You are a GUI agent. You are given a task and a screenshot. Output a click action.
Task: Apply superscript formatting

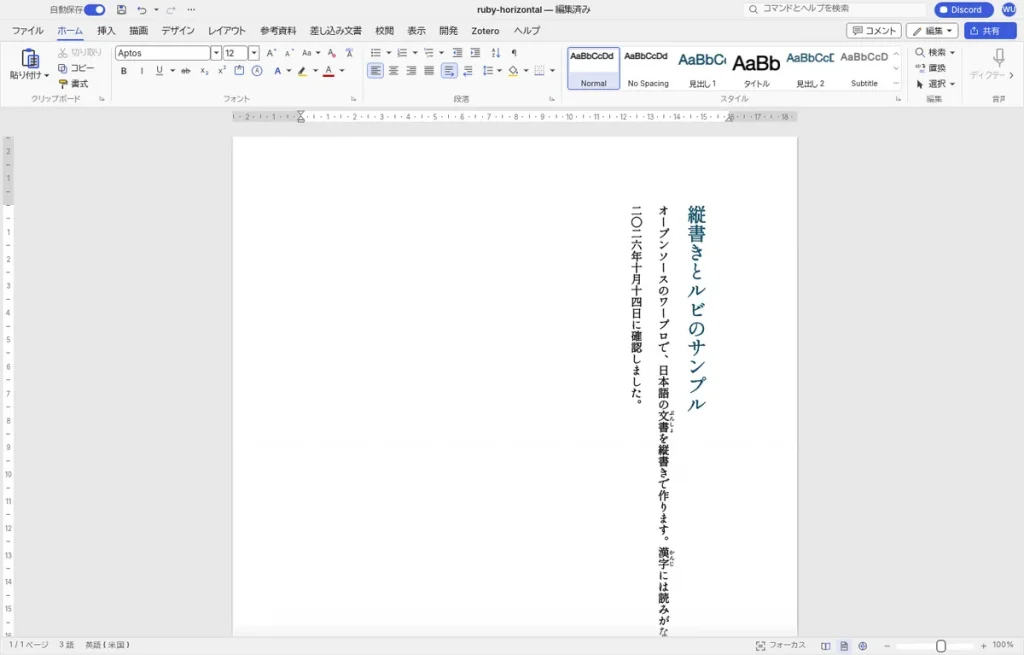pyautogui.click(x=221, y=71)
